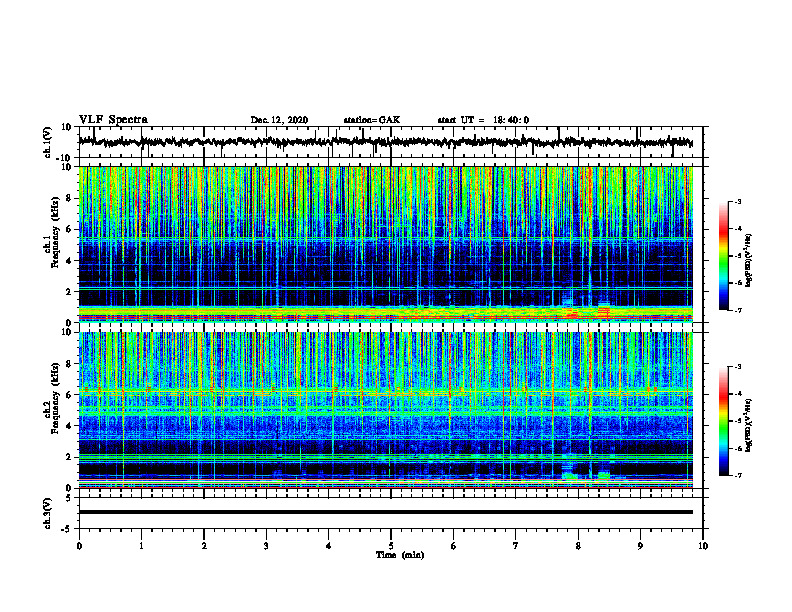This screenshot has height=612, width=792.
Task: Click the "6" kHz tick of ch.2 spectrogram
Action: click(x=69, y=395)
